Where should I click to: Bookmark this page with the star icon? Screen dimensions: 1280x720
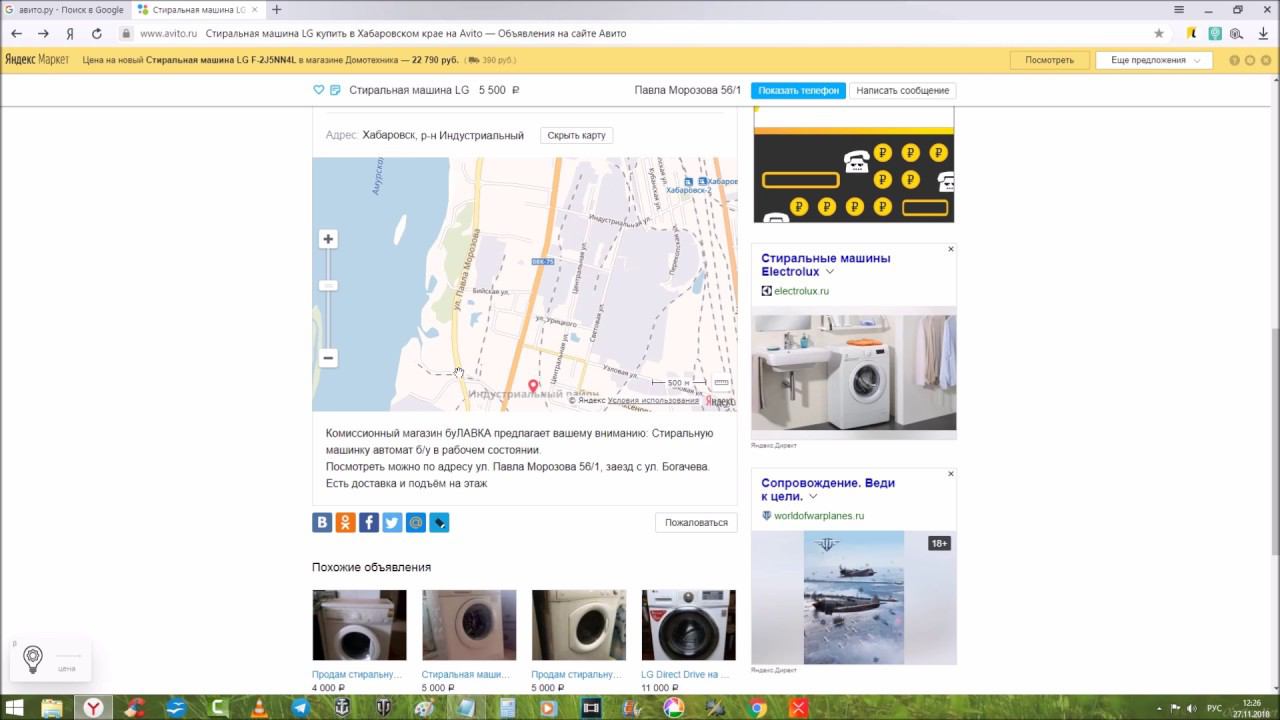click(x=1159, y=33)
